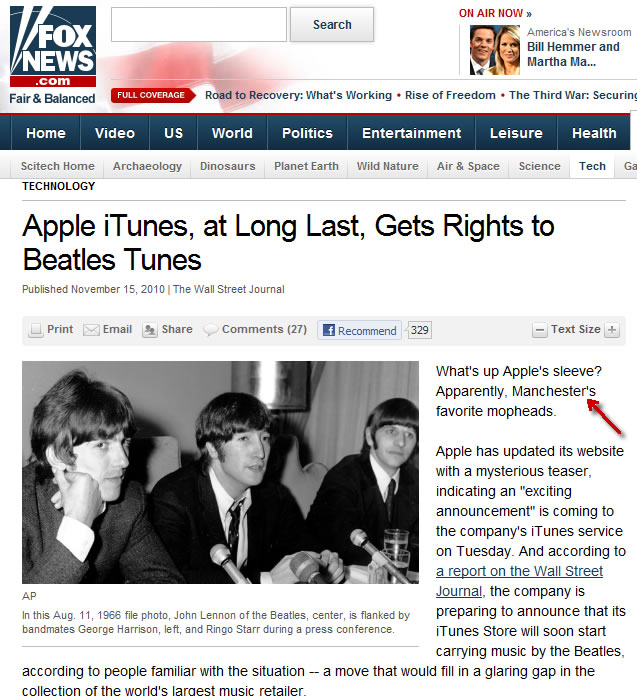Click the Search button
This screenshot has width=637, height=696.
pyautogui.click(x=332, y=24)
